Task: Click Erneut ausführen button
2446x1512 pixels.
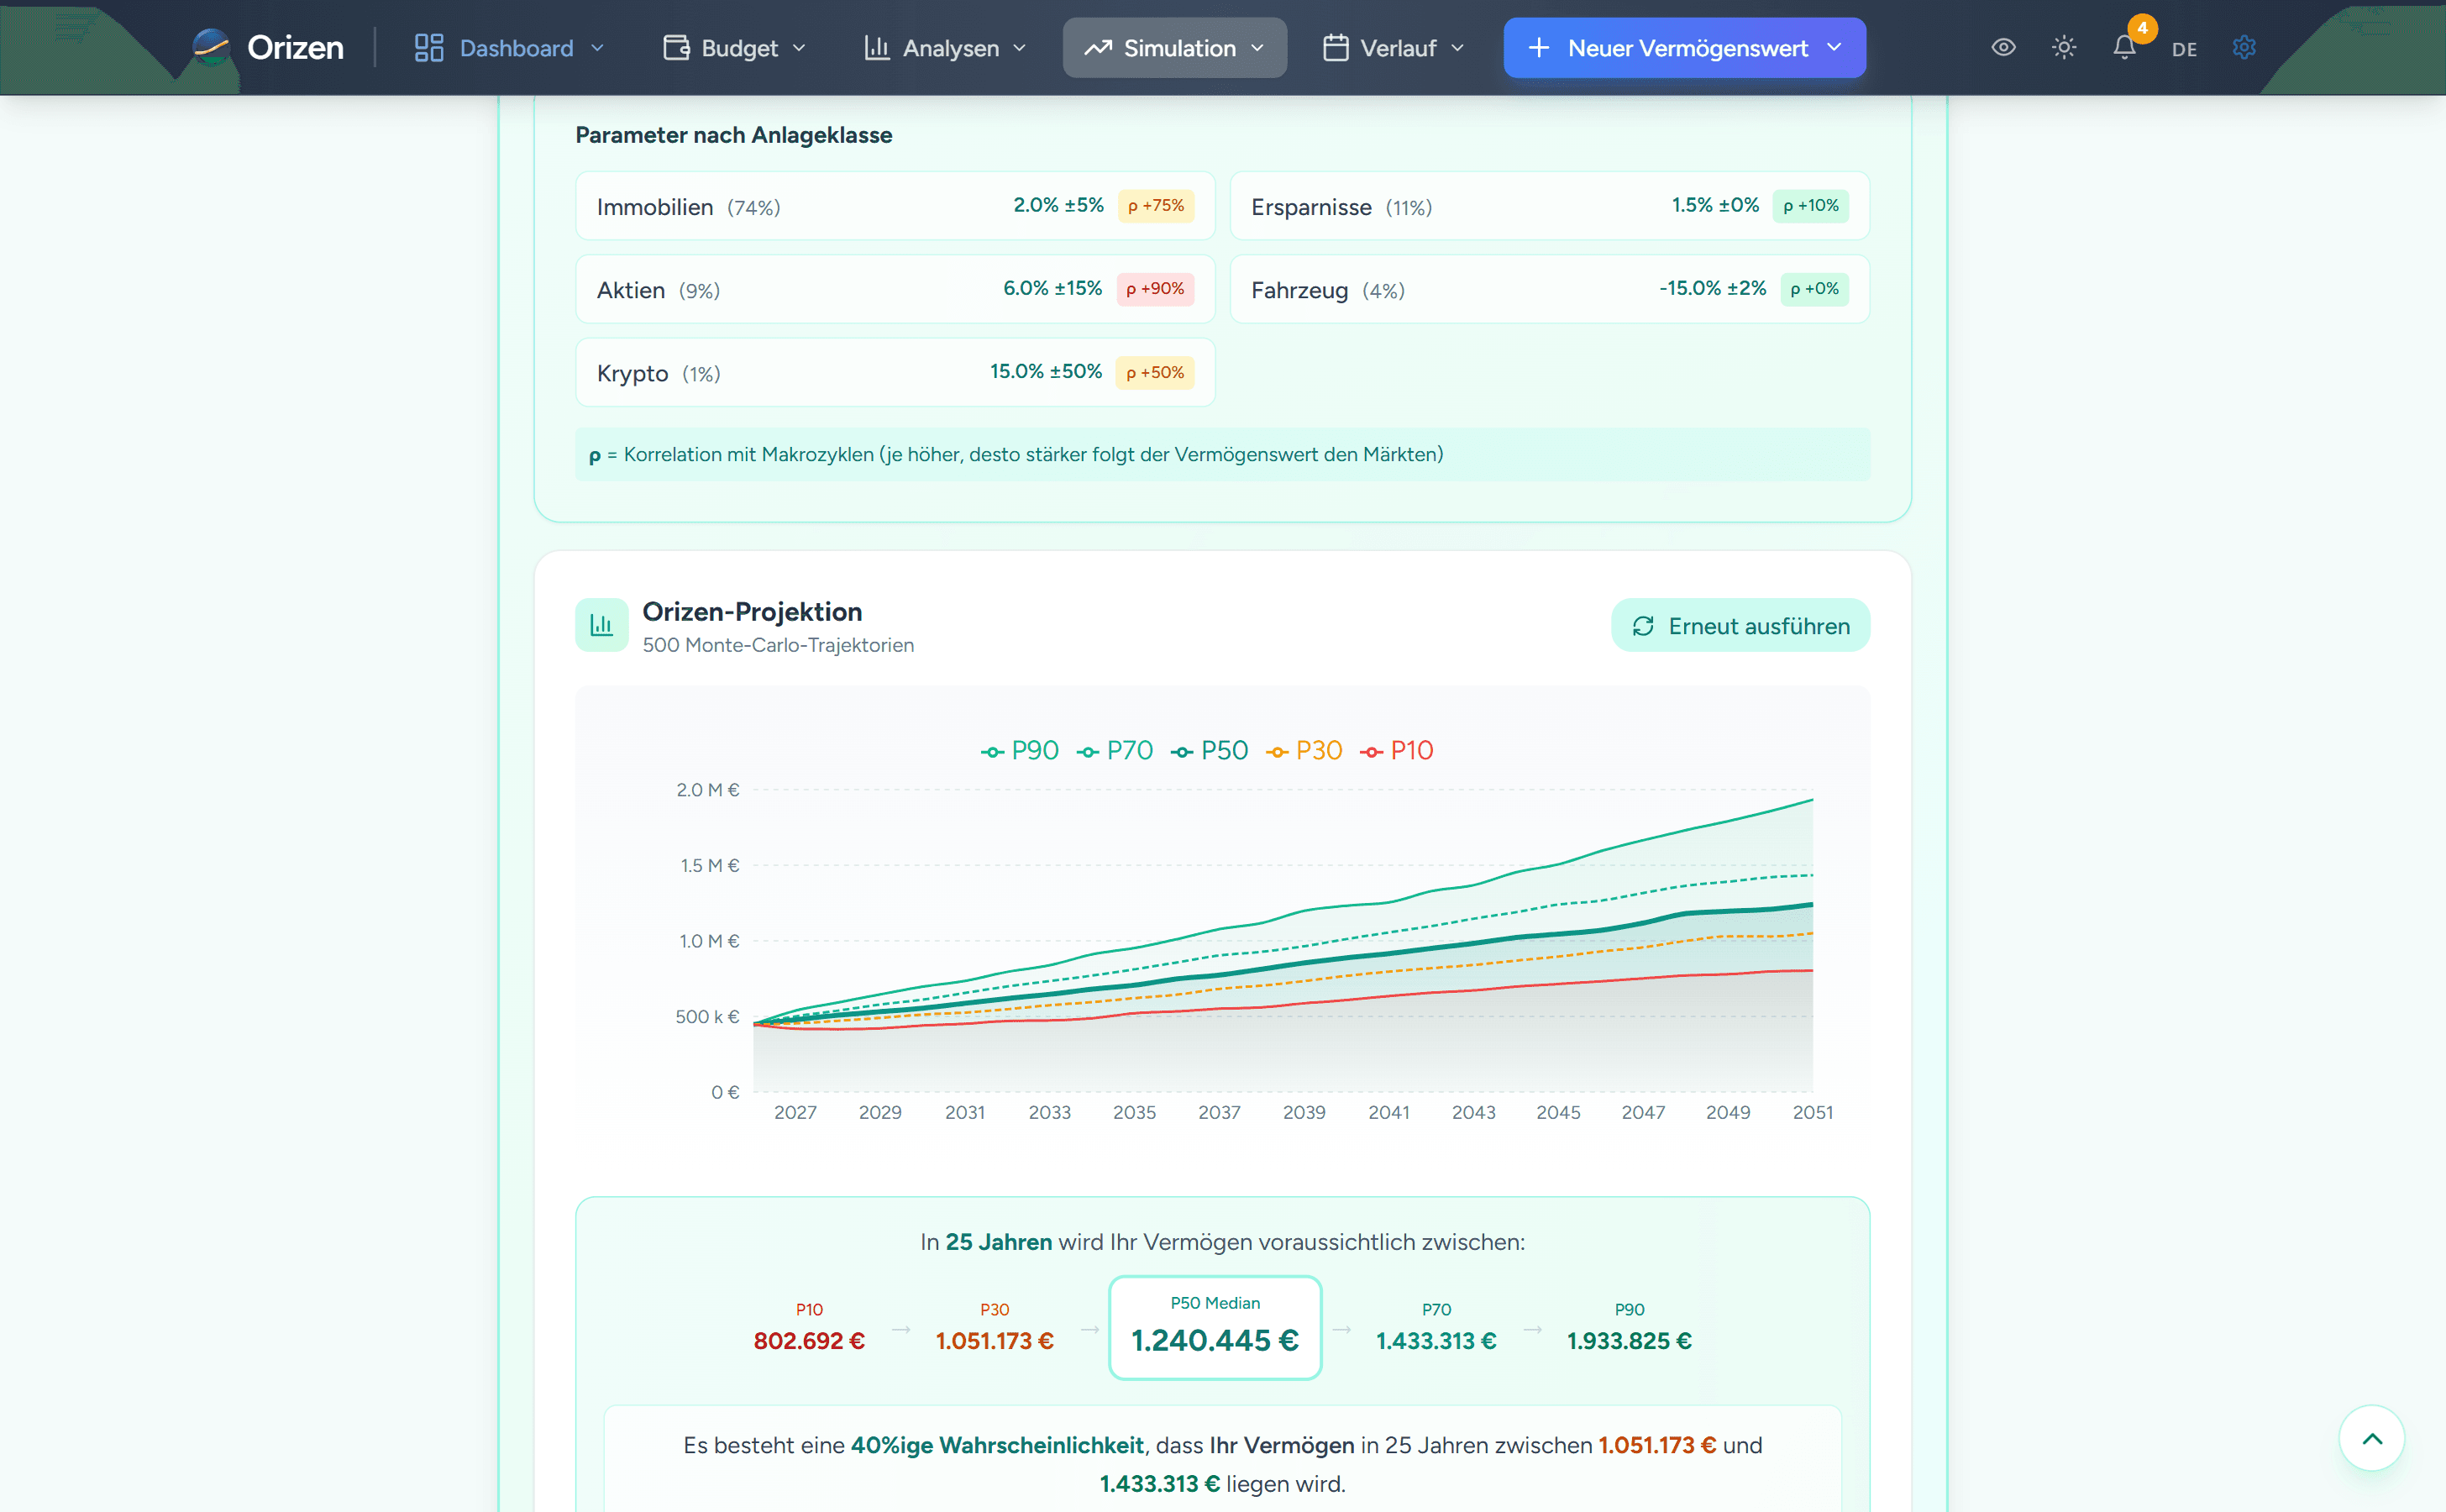Action: [1740, 625]
